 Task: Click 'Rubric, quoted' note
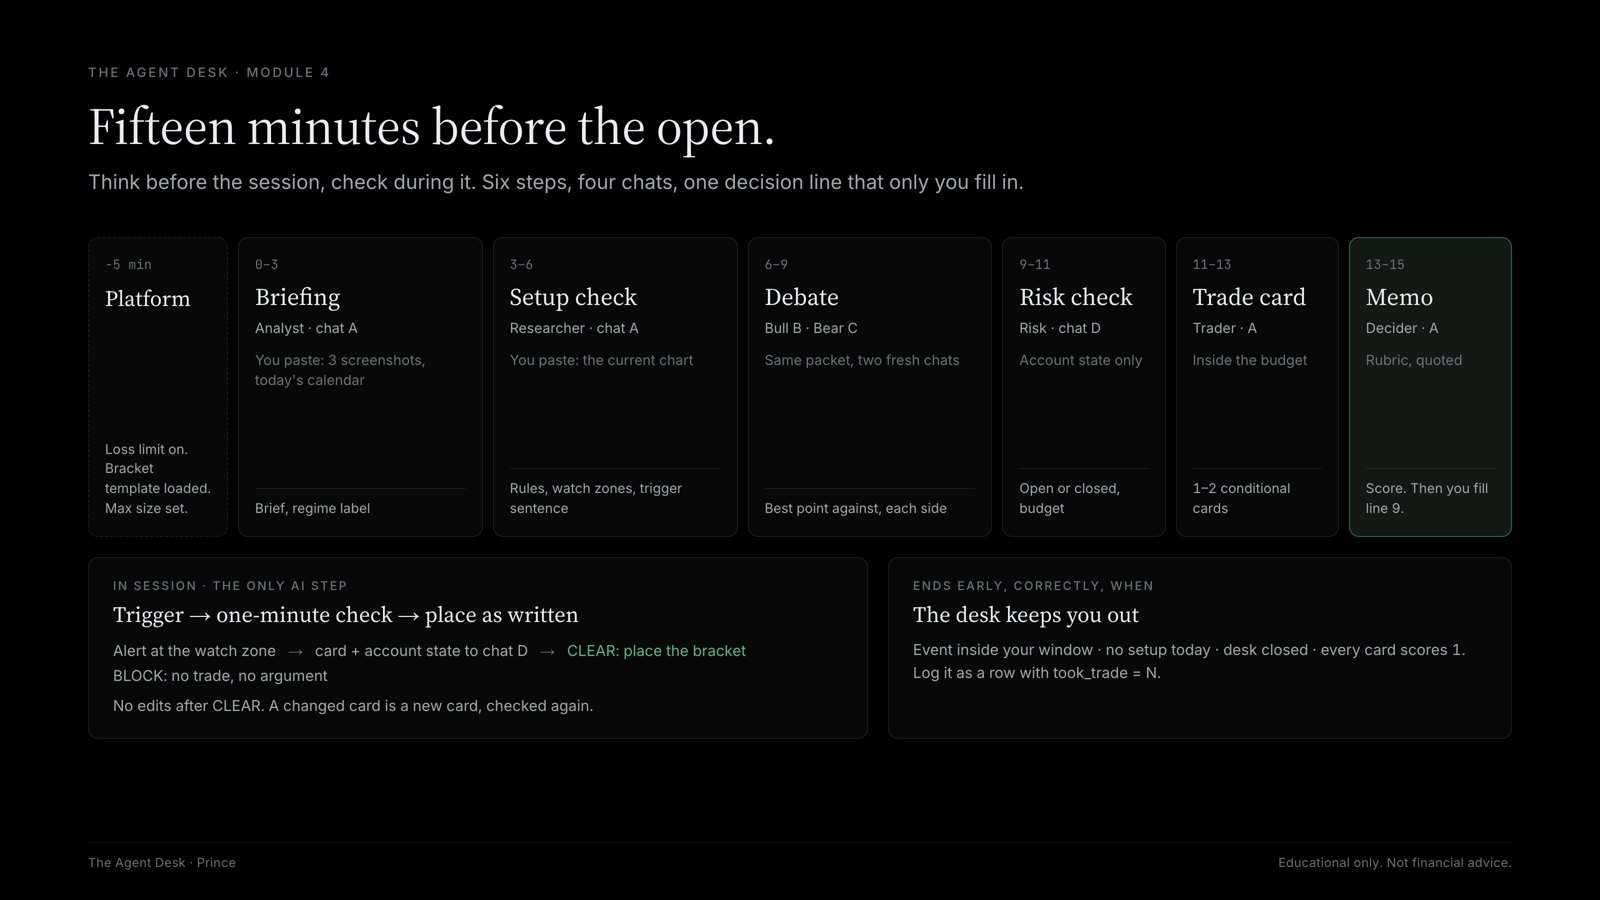[x=1414, y=360]
